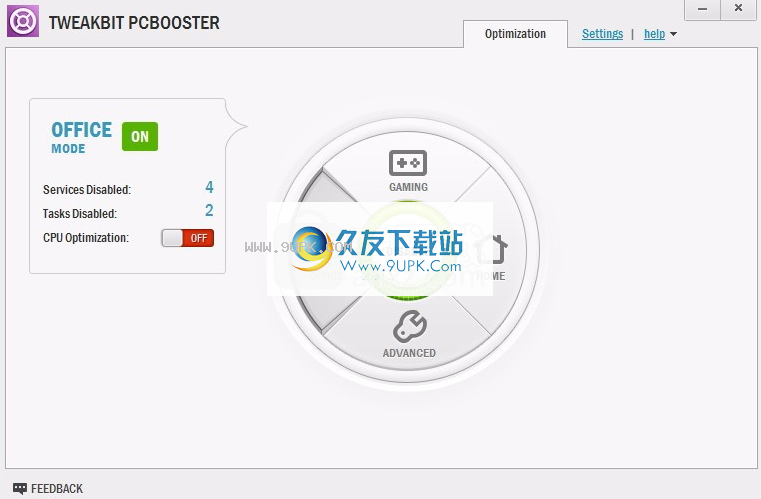Click the OFFICE MODE heading
This screenshot has height=499, width=761.
click(82, 137)
